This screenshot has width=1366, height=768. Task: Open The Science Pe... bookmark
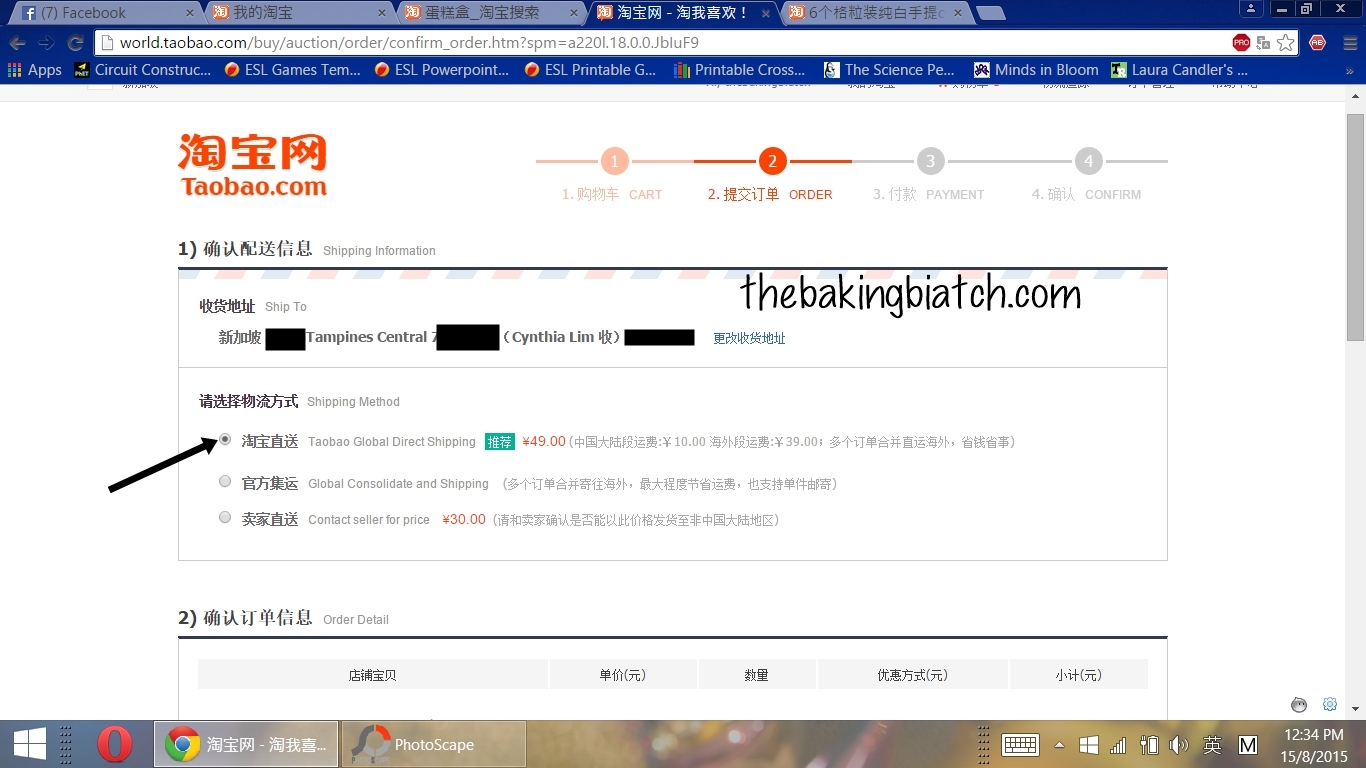point(890,70)
